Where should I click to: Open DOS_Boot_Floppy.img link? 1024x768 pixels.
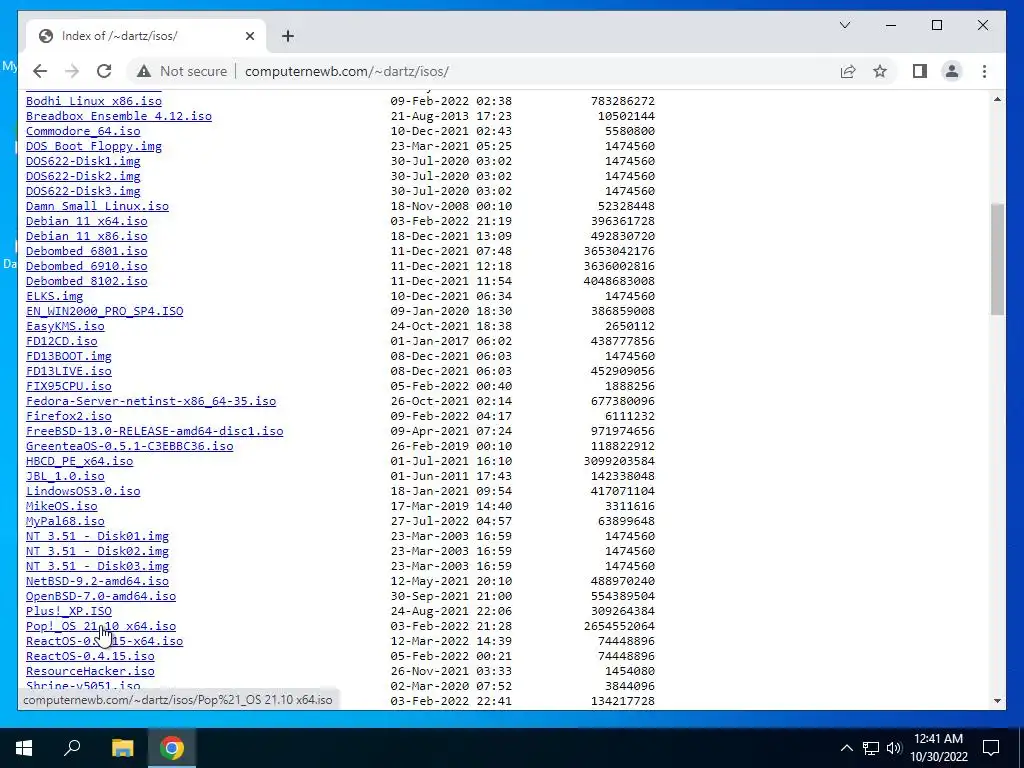[x=93, y=146]
